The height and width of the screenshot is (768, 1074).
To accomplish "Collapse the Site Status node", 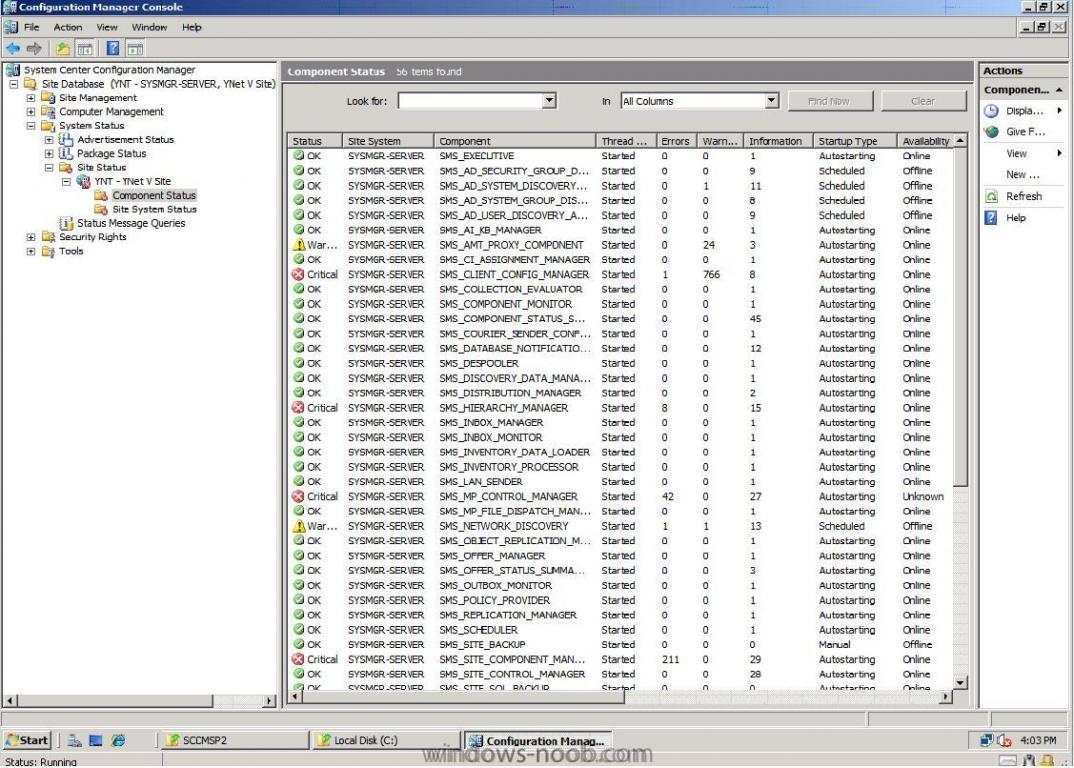I will 49,168.
